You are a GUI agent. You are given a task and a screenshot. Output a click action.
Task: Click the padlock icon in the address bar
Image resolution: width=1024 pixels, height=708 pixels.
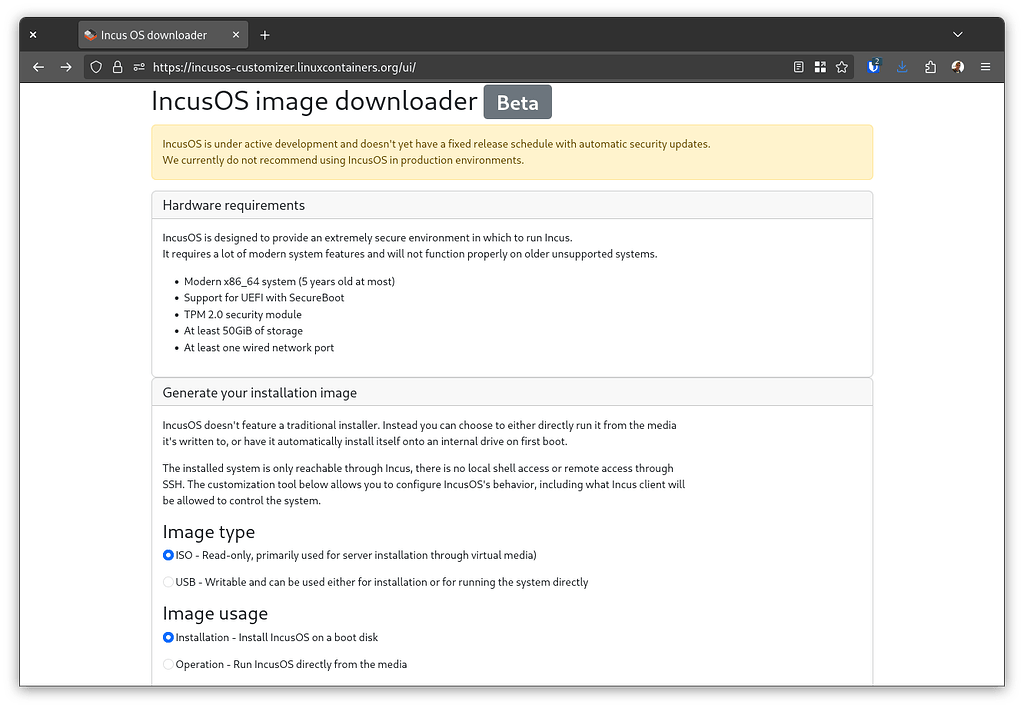click(x=118, y=67)
